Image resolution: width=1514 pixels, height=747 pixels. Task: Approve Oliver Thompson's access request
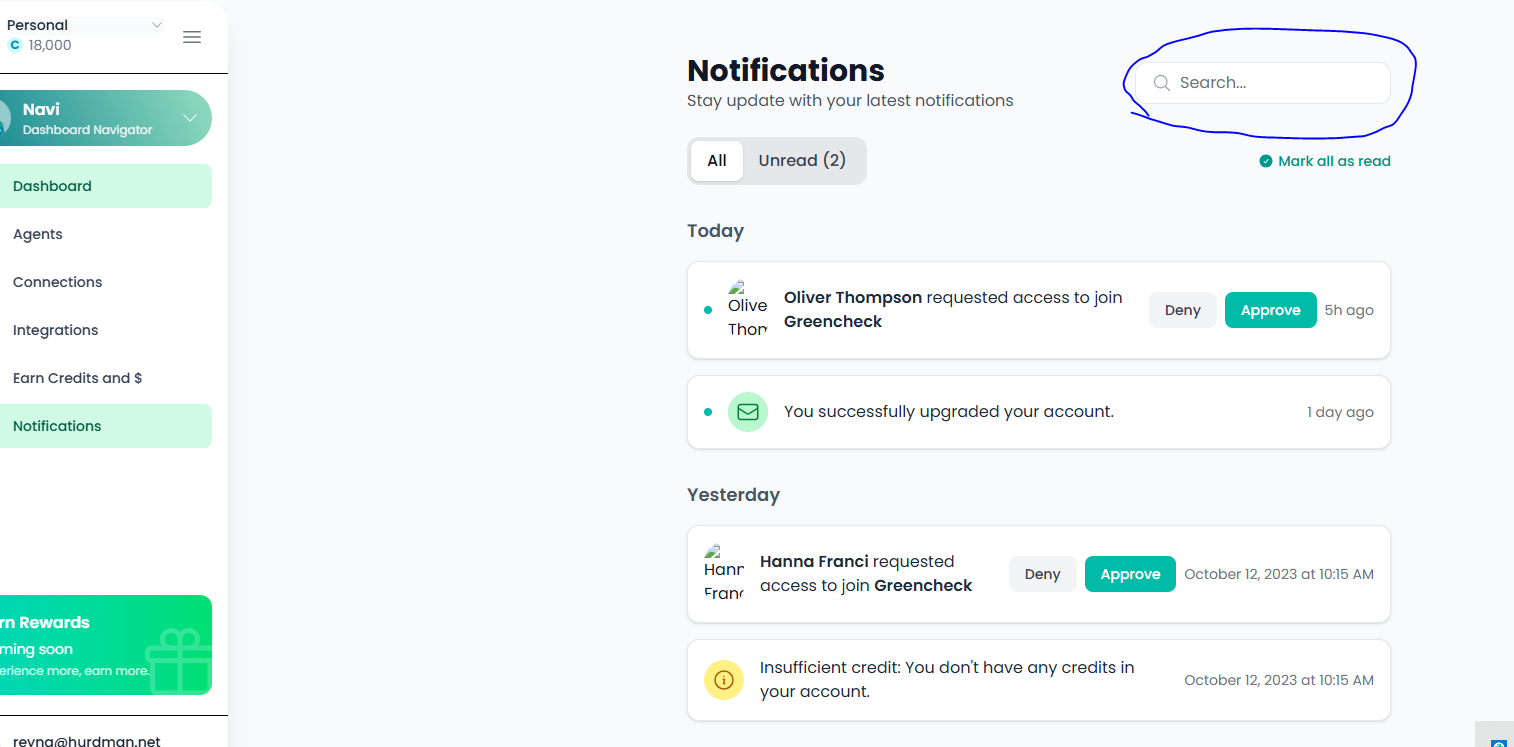tap(1271, 310)
